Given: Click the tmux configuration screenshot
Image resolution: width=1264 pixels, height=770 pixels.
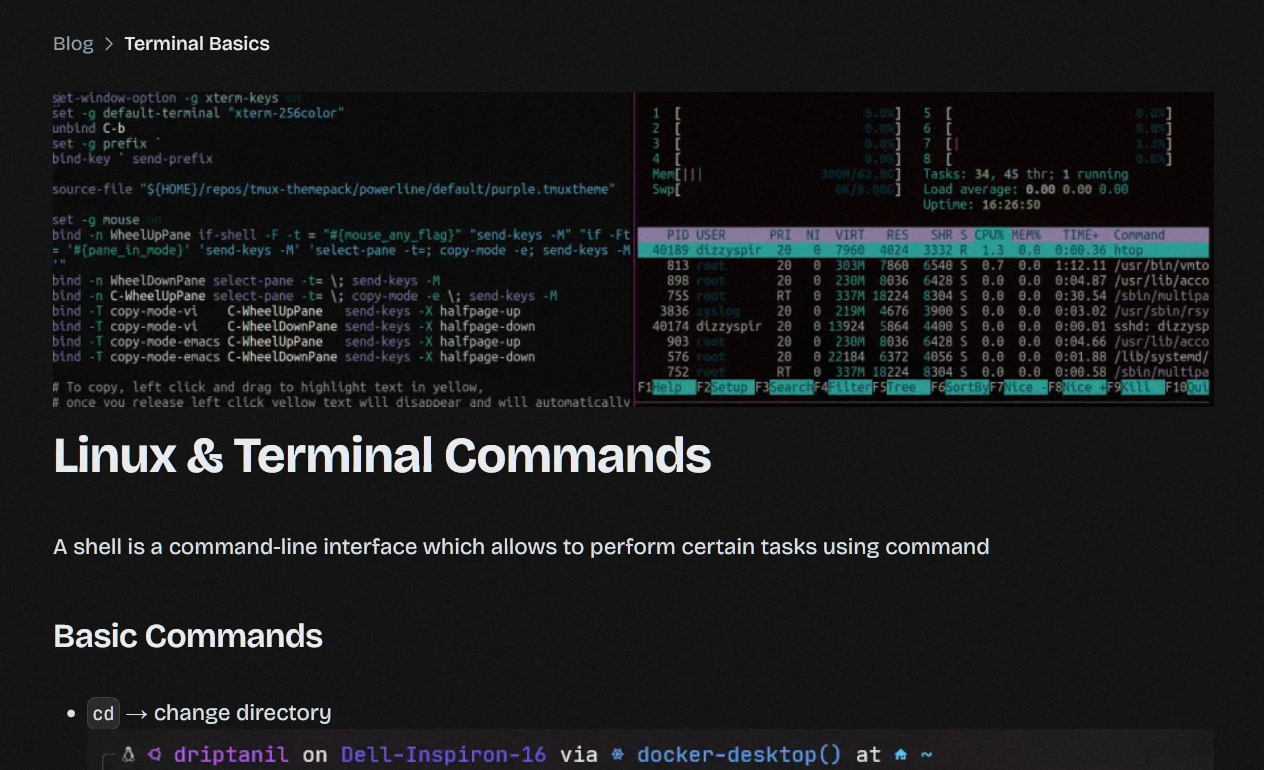Looking at the screenshot, I should point(340,248).
